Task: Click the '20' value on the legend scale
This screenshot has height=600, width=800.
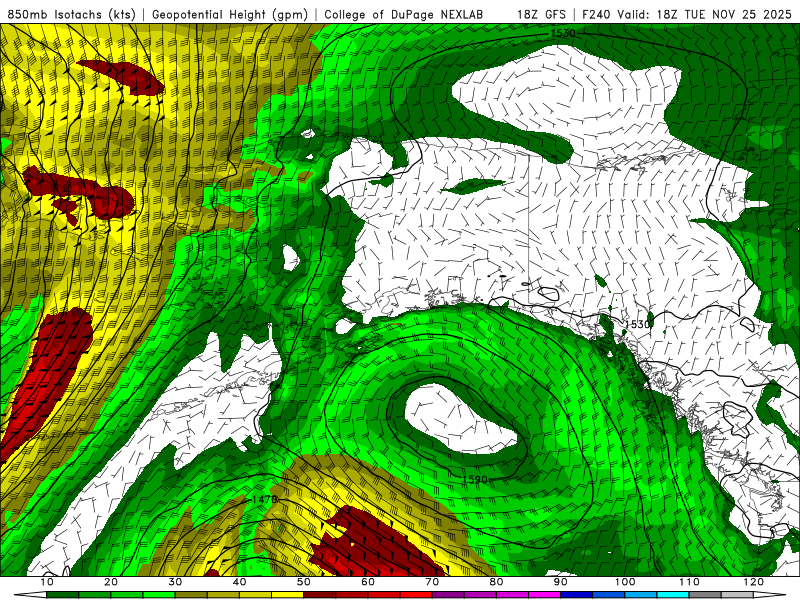Action: [111, 582]
